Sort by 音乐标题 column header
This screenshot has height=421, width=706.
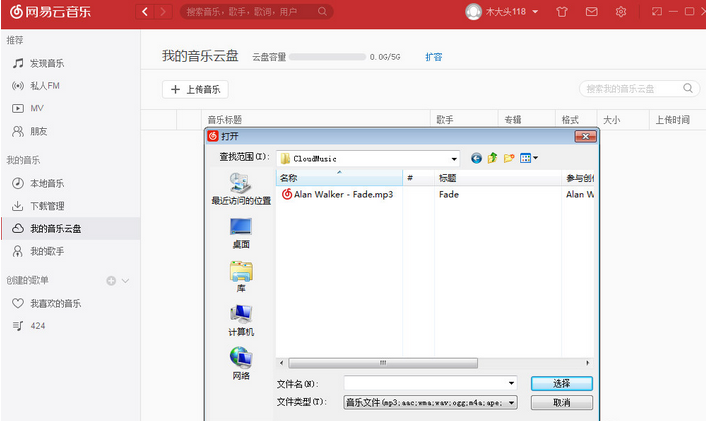316,120
